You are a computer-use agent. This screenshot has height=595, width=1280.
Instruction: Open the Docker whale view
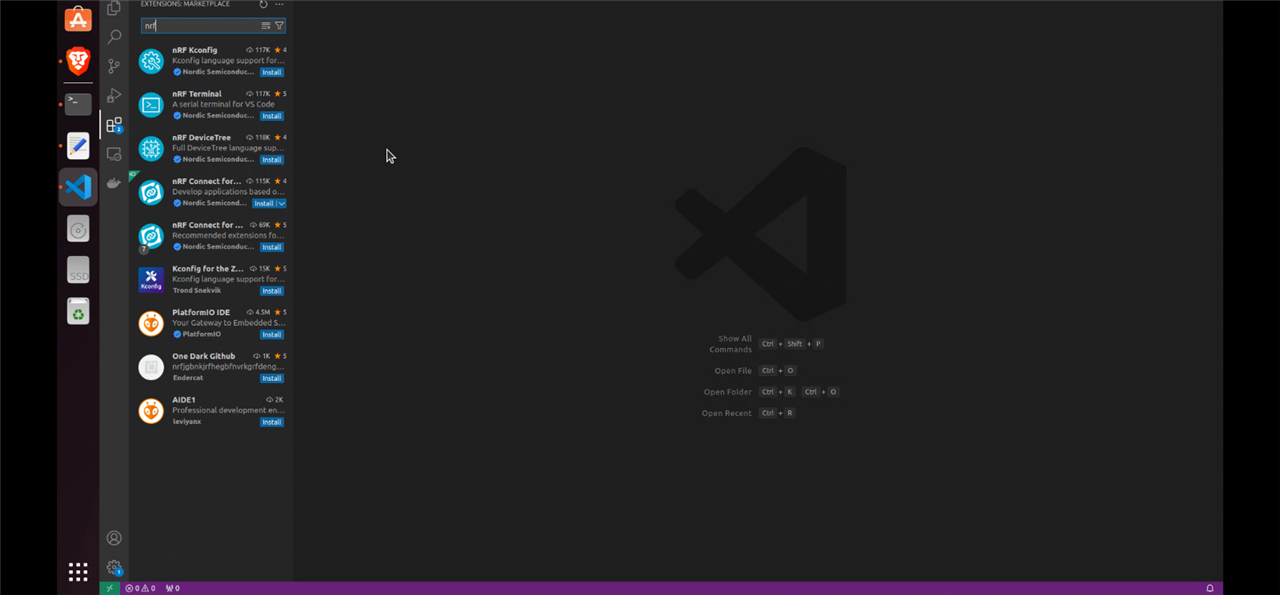114,183
